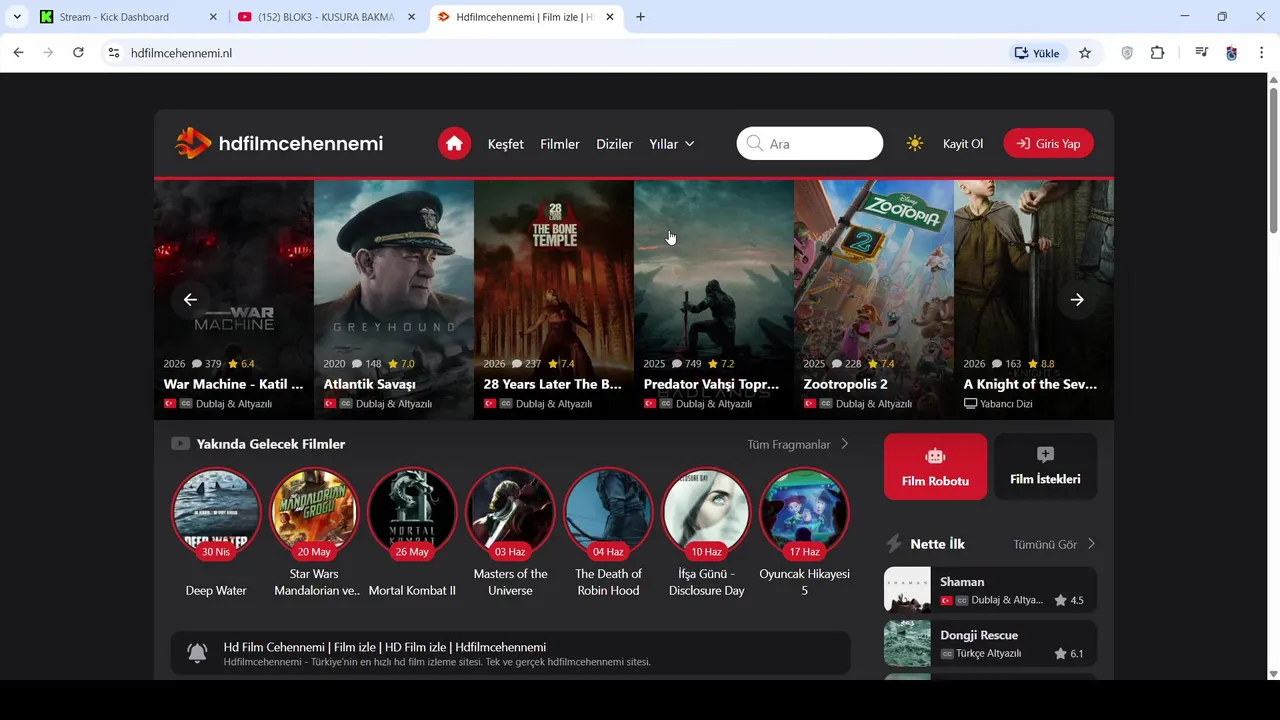Open A Knight of the Seven Kingdoms poster
Viewport: 1280px width, 720px height.
(x=1034, y=299)
